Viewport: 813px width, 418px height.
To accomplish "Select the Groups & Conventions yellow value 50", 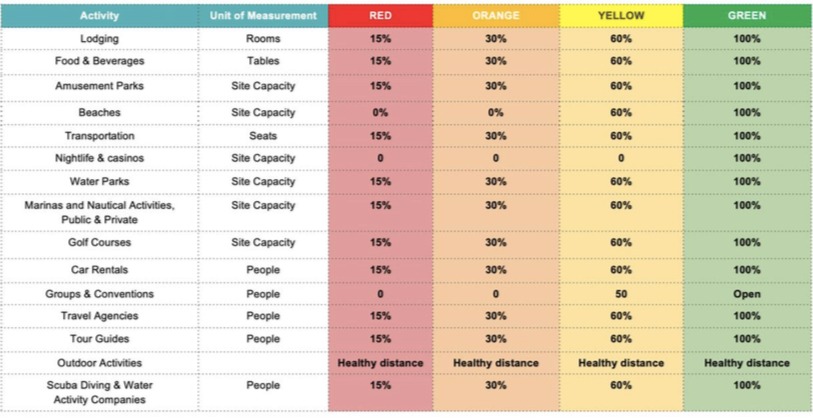I will [621, 294].
